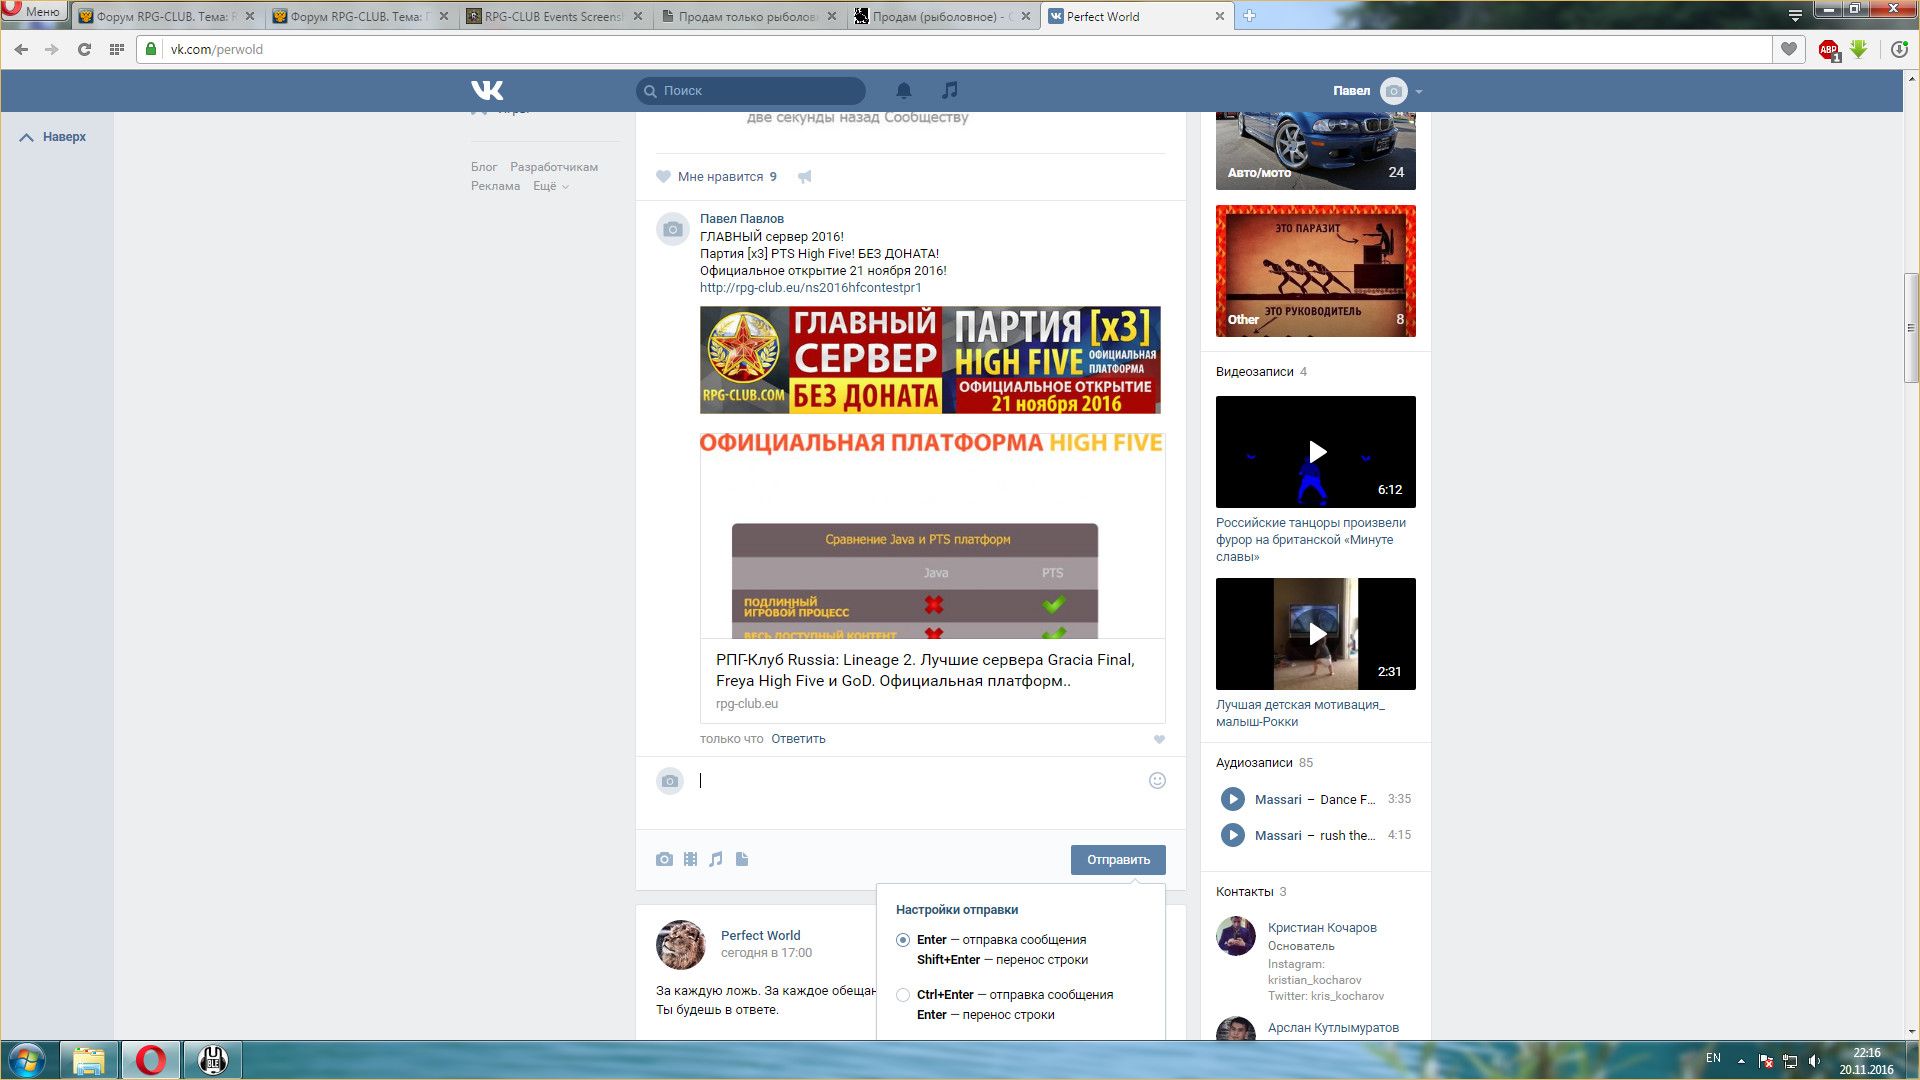Viewport: 1920px width, 1080px height.
Task: Attach a video with film icon
Action: pyautogui.click(x=690, y=859)
